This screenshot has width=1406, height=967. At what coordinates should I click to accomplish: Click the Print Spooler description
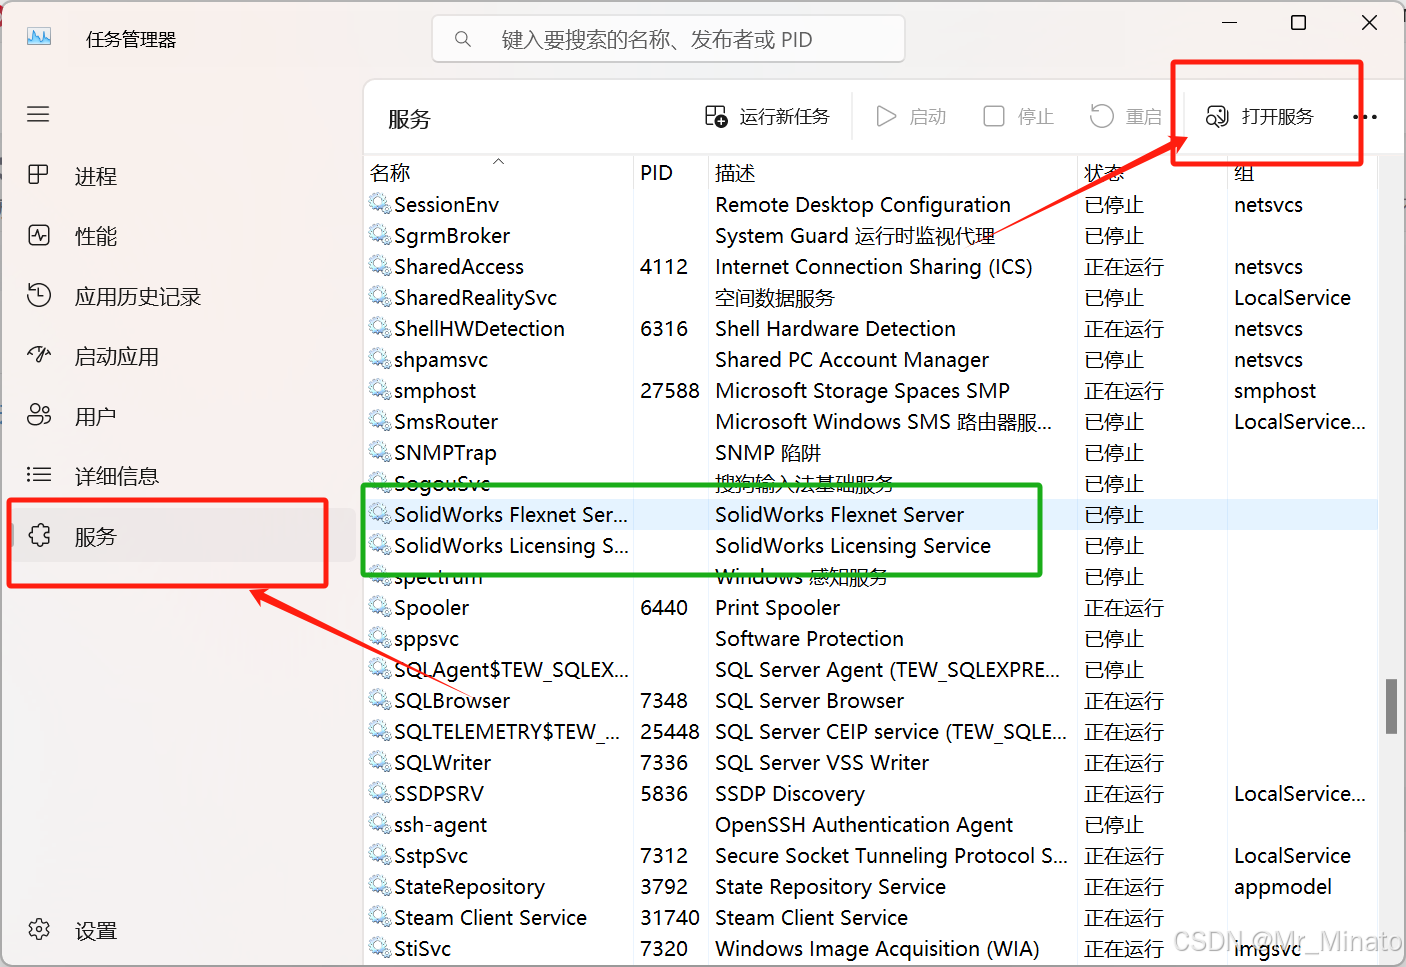(777, 607)
